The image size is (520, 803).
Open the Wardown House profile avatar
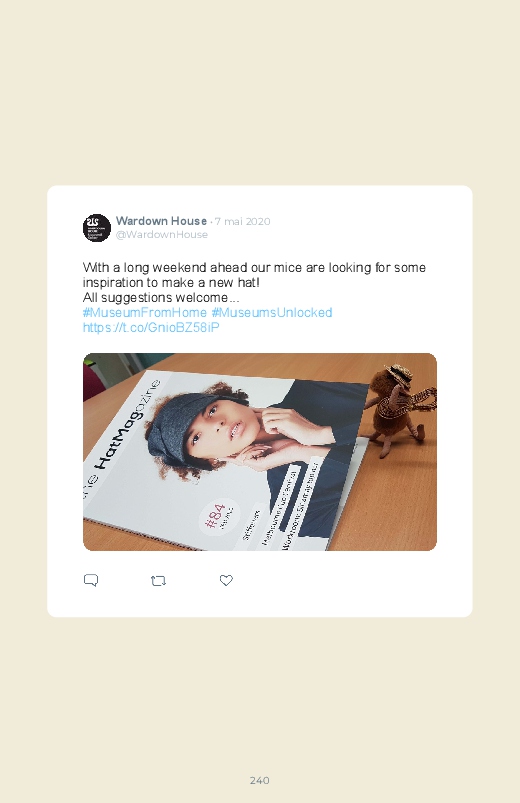(x=97, y=228)
